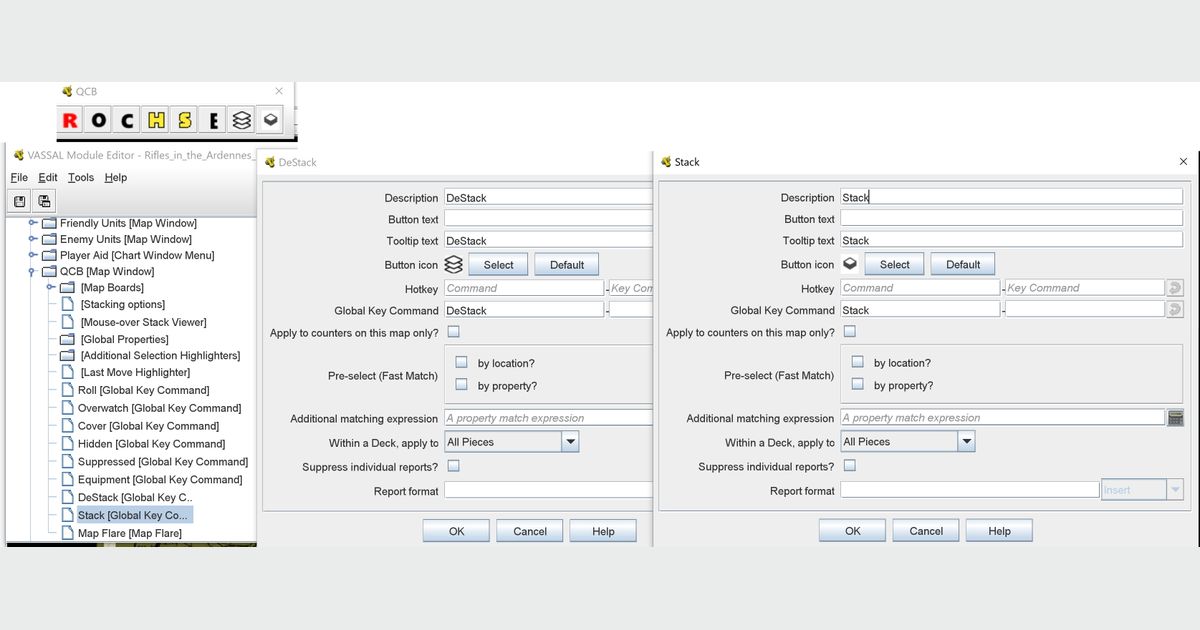Open the Help menu
This screenshot has width=1200, height=630.
point(116,177)
